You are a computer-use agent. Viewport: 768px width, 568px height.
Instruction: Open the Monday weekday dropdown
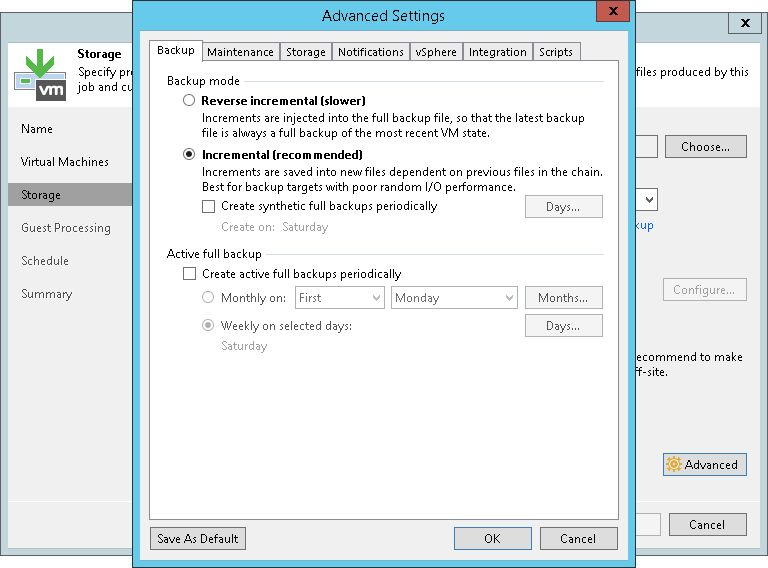(x=454, y=298)
